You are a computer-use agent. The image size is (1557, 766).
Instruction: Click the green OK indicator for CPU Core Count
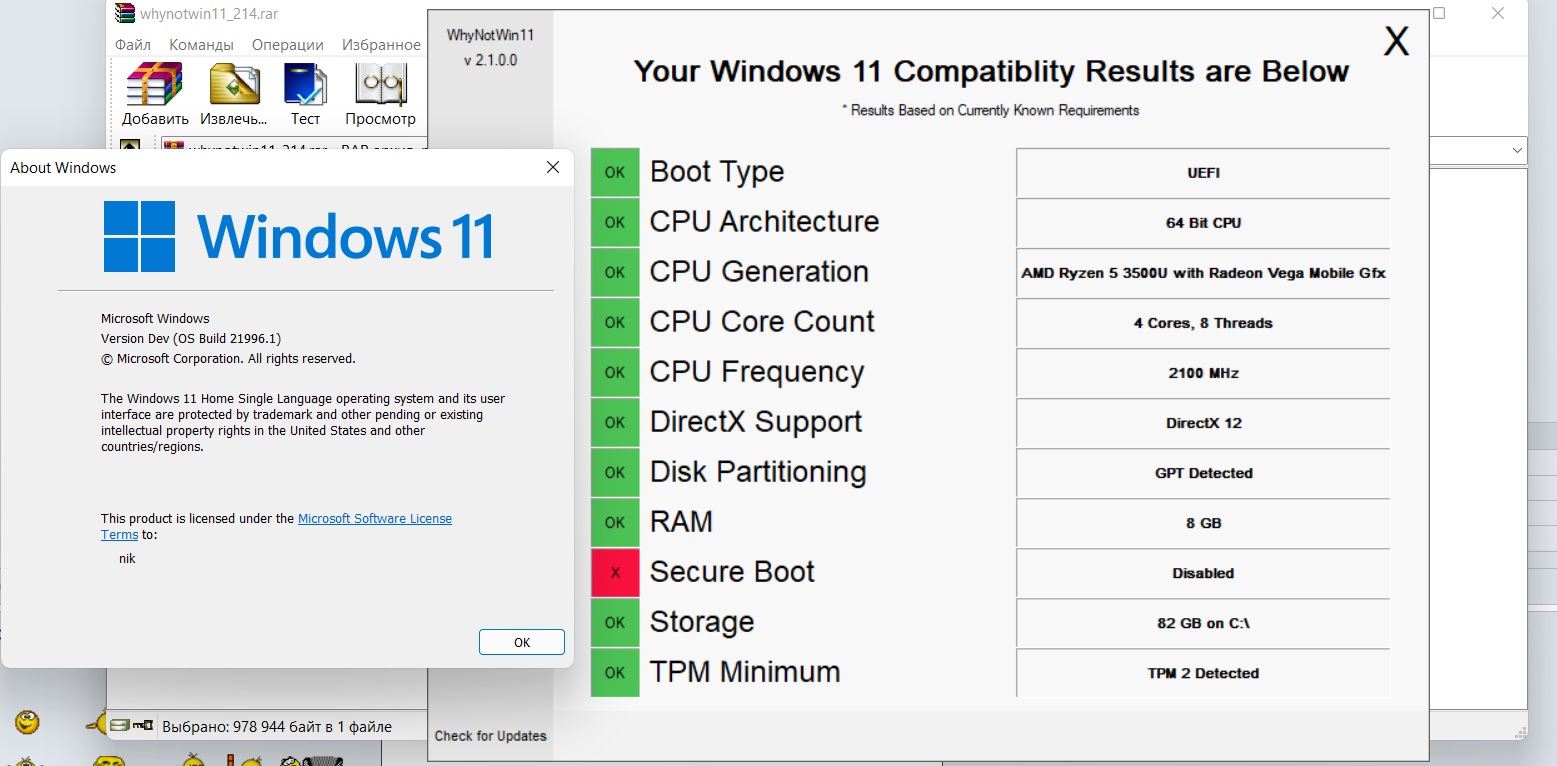click(x=615, y=323)
